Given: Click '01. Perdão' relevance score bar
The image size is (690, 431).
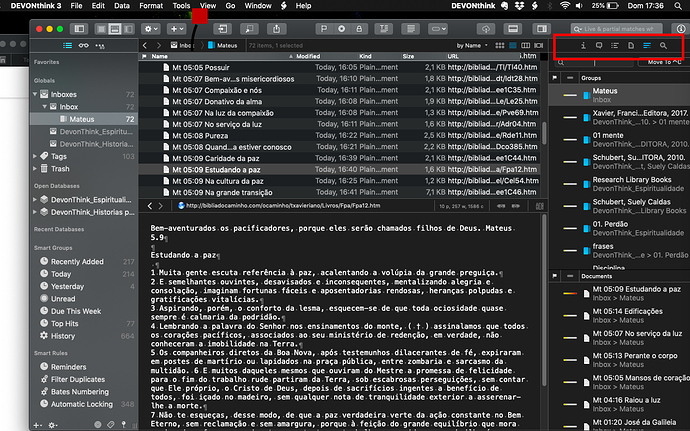Looking at the screenshot, I should click(570, 228).
